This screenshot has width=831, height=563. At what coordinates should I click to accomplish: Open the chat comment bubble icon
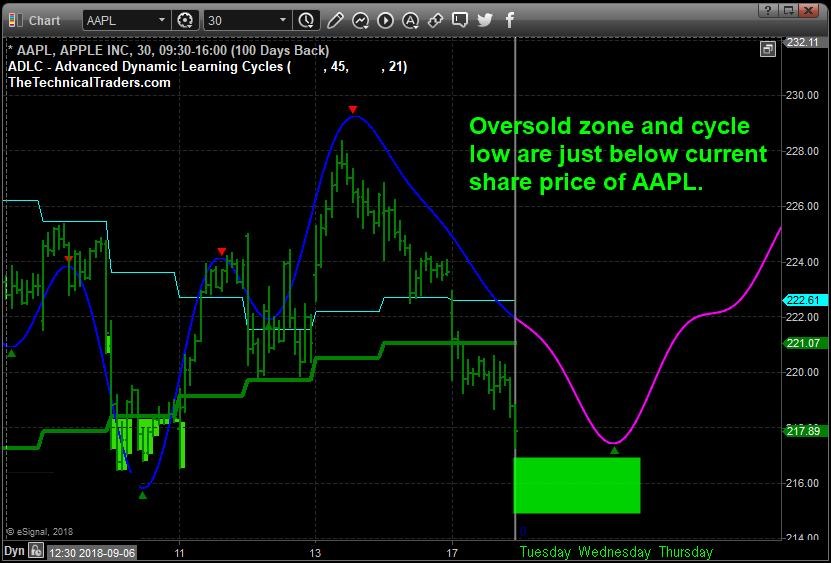459,21
